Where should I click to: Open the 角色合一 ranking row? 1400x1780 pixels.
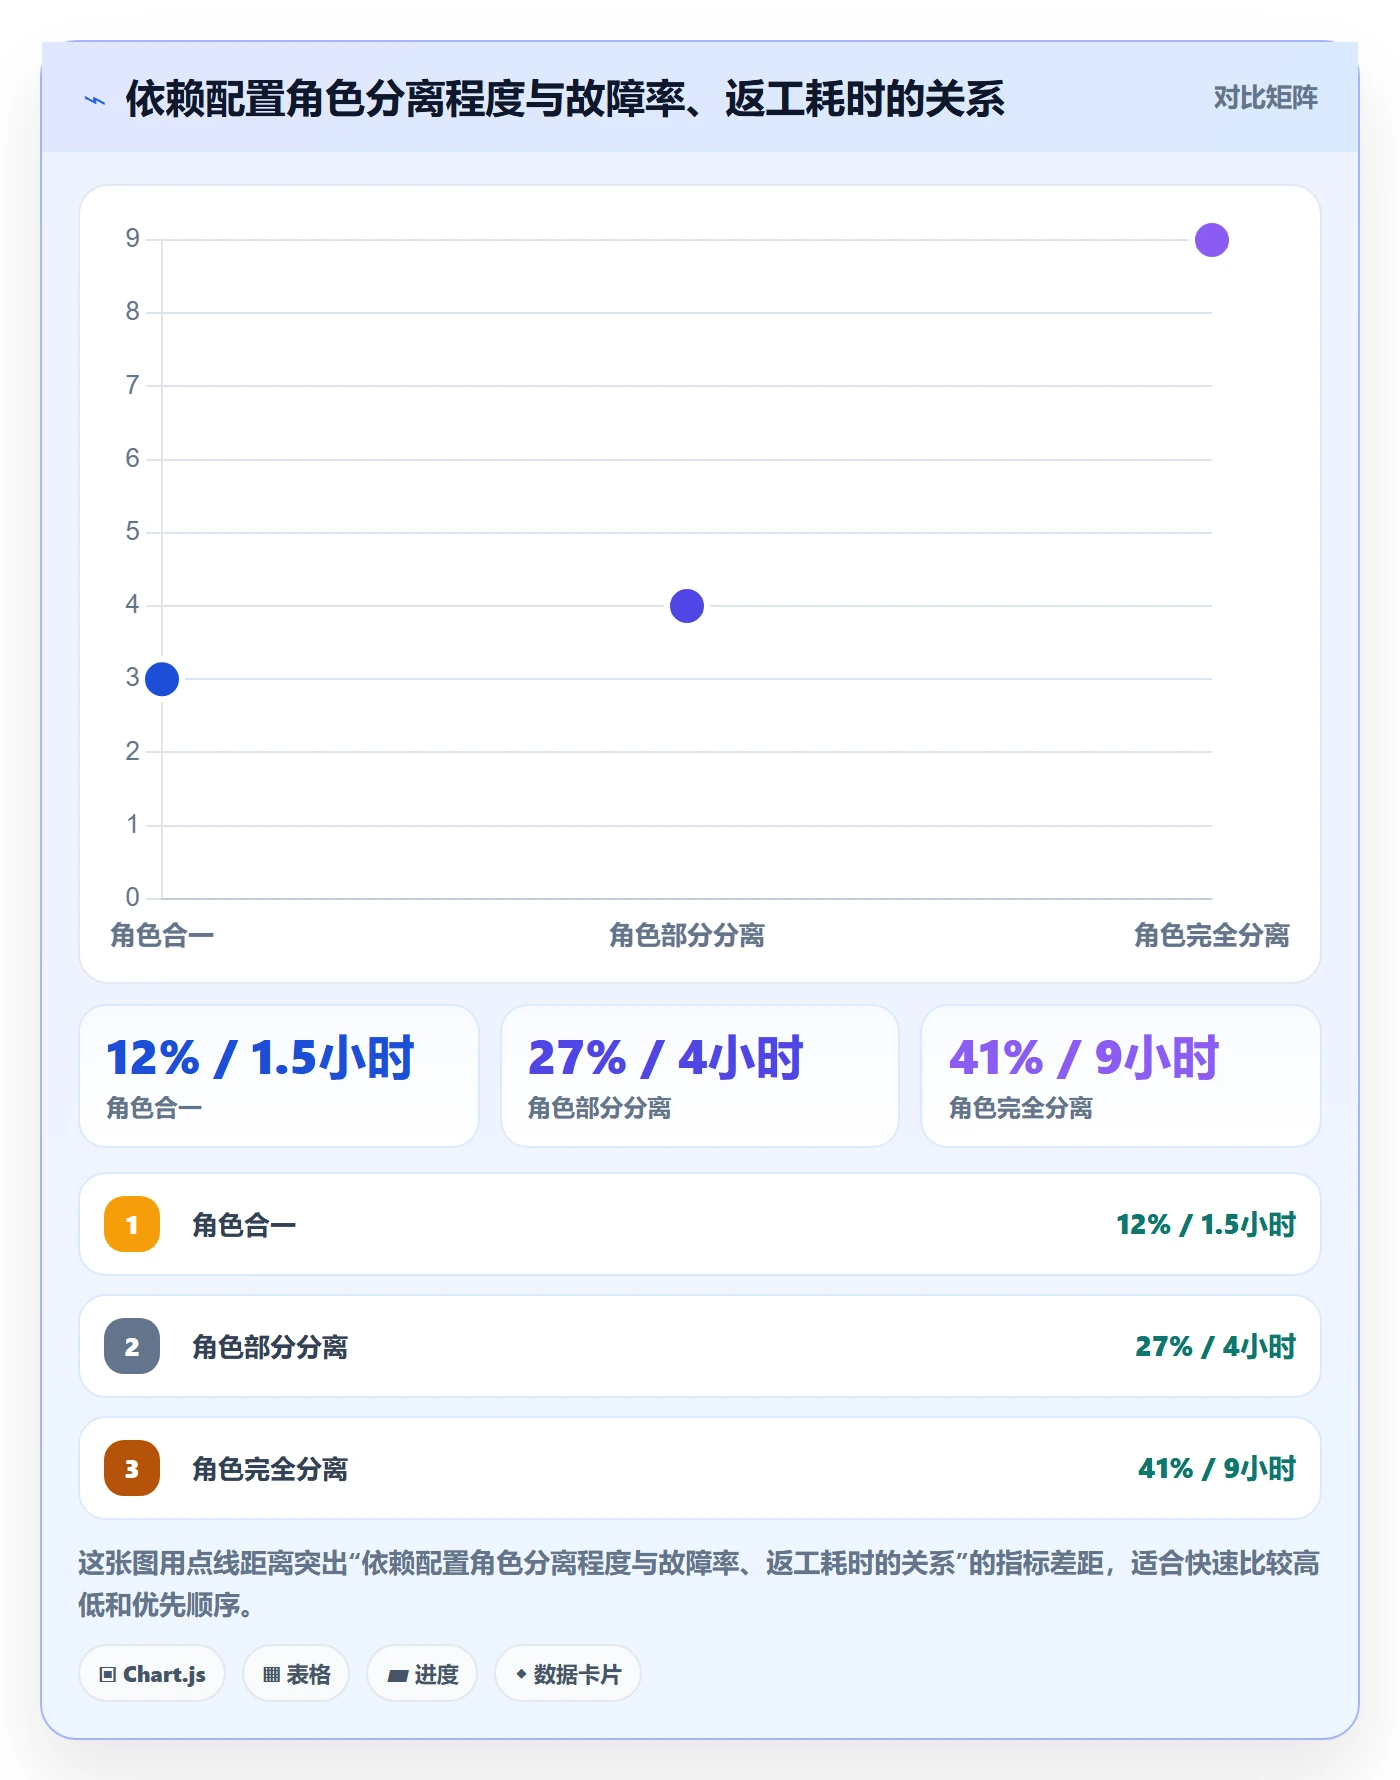[700, 1224]
